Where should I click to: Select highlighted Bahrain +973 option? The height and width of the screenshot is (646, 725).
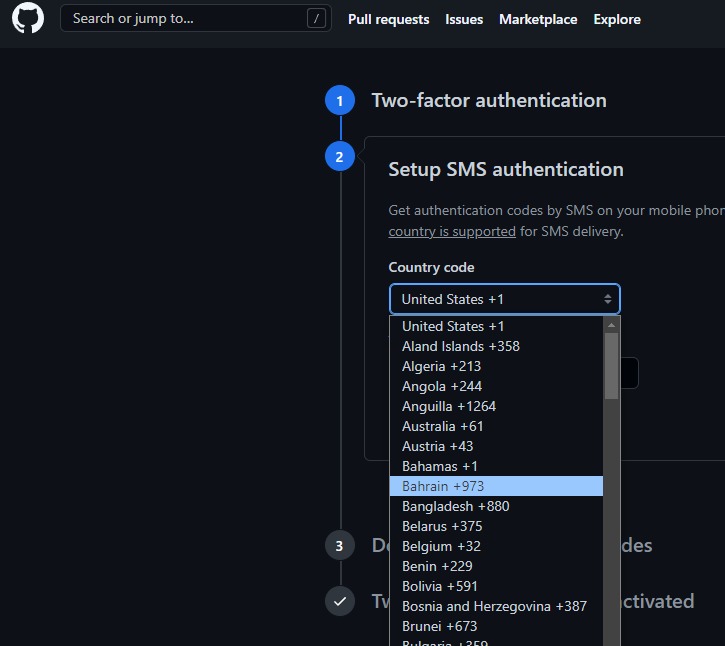[496, 486]
